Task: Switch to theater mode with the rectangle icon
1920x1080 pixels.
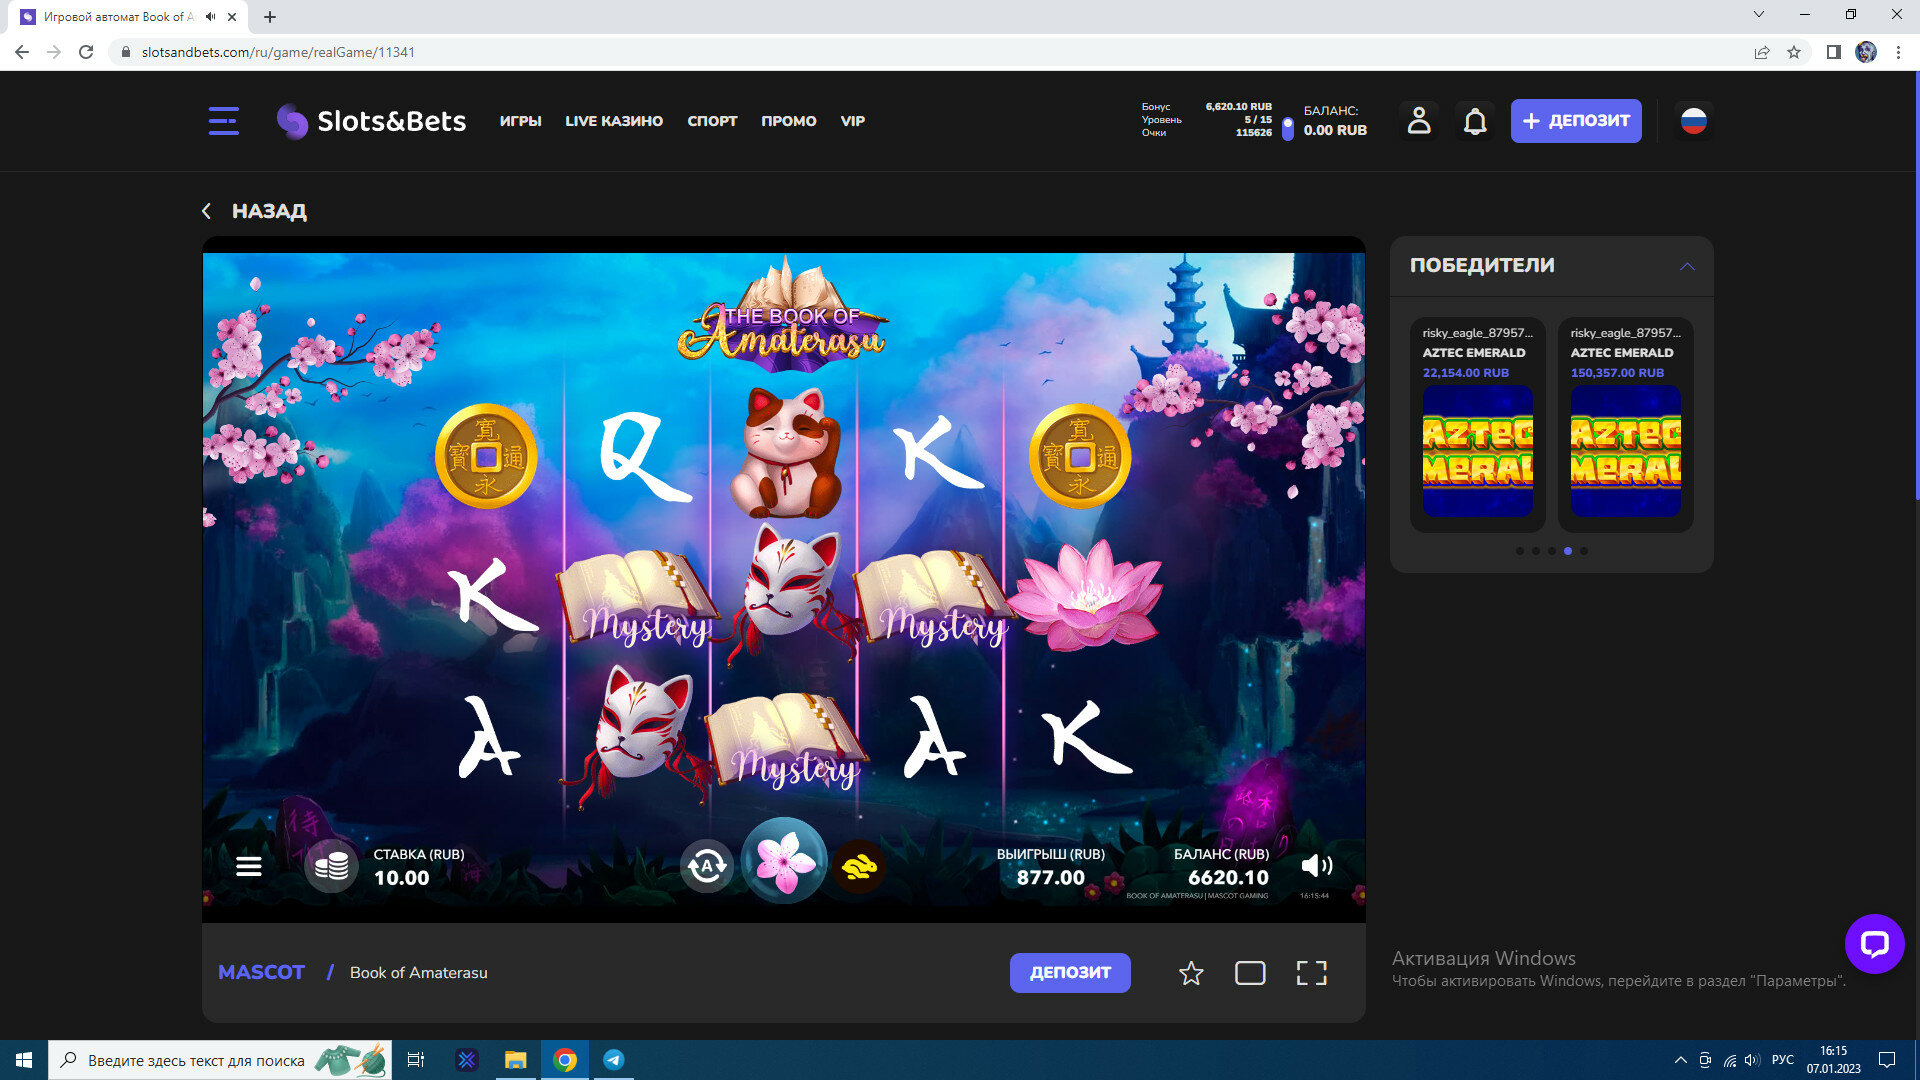Action: [x=1250, y=973]
